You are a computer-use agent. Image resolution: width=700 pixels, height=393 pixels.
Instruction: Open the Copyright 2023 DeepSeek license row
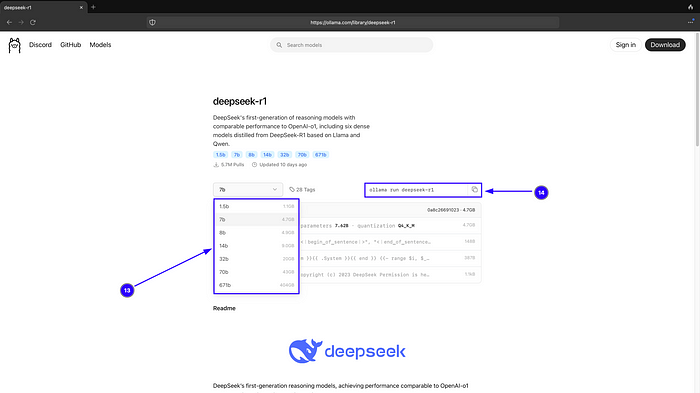click(x=391, y=275)
